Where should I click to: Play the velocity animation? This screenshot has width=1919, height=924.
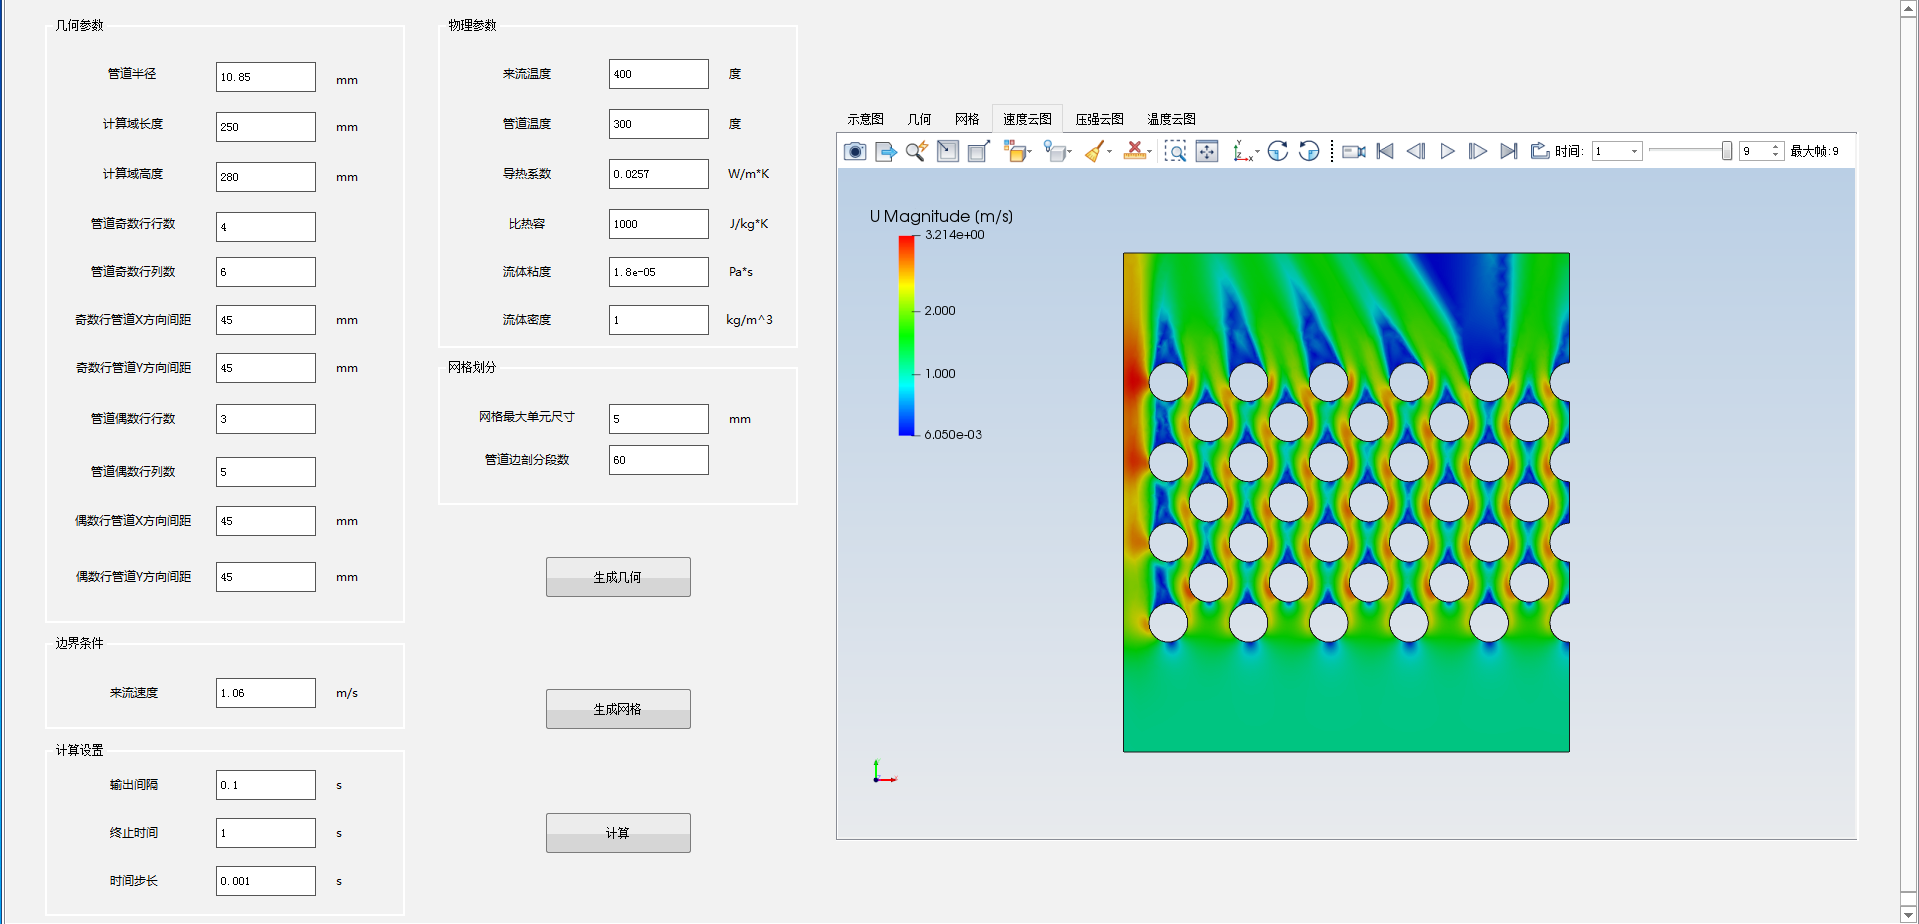(x=1447, y=151)
